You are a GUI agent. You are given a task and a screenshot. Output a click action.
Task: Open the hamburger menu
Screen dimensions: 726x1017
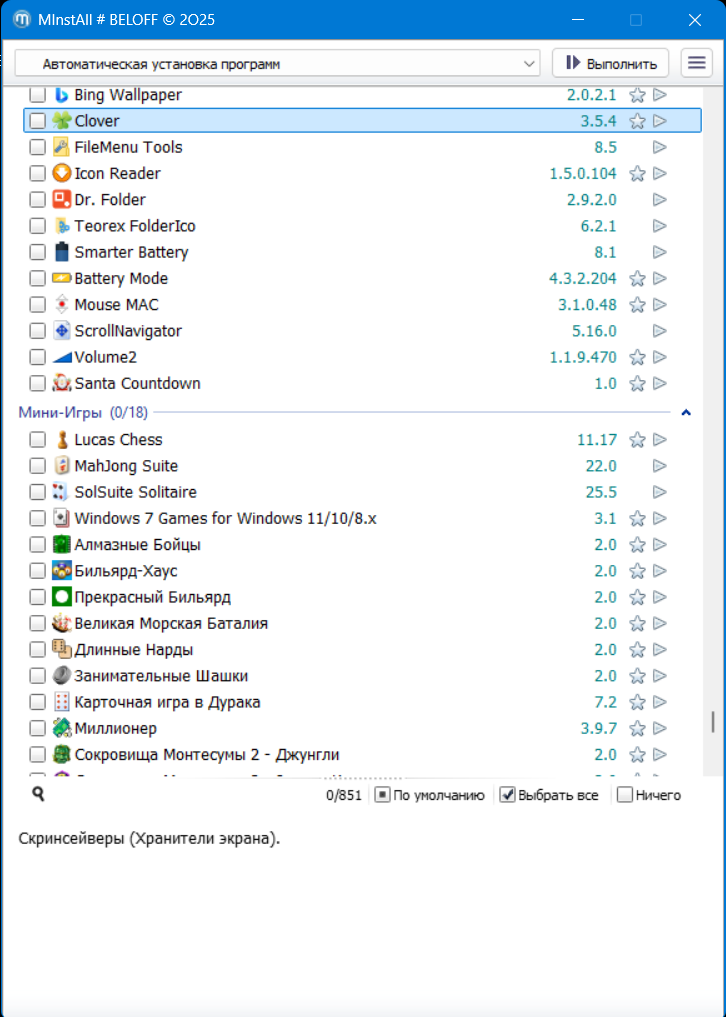[x=697, y=63]
